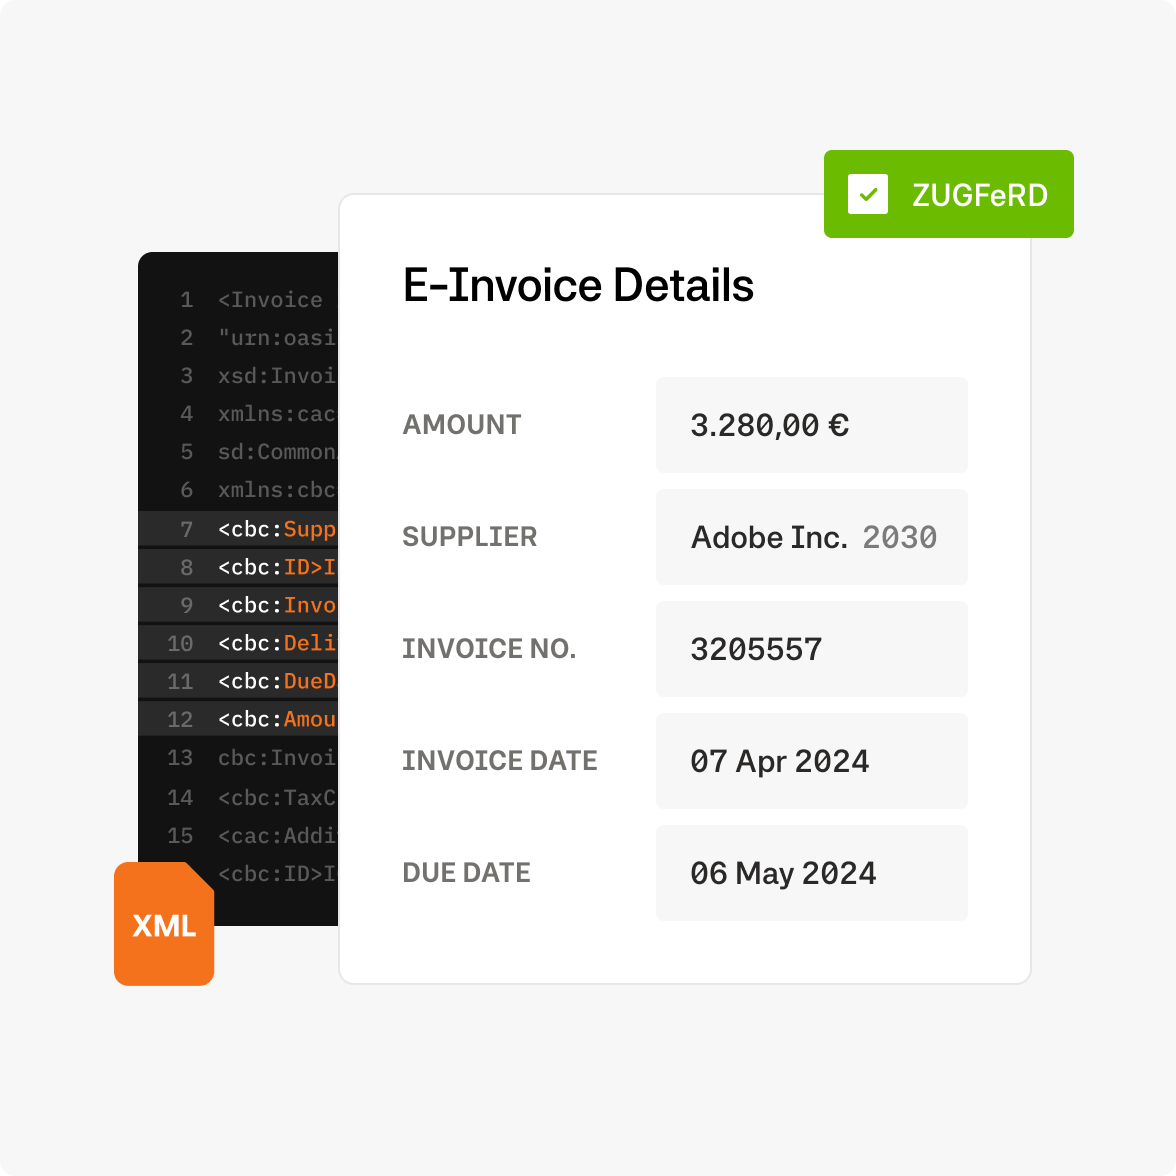The height and width of the screenshot is (1176, 1176).
Task: Click the green ZUGFeRD badge label
Action: click(979, 195)
